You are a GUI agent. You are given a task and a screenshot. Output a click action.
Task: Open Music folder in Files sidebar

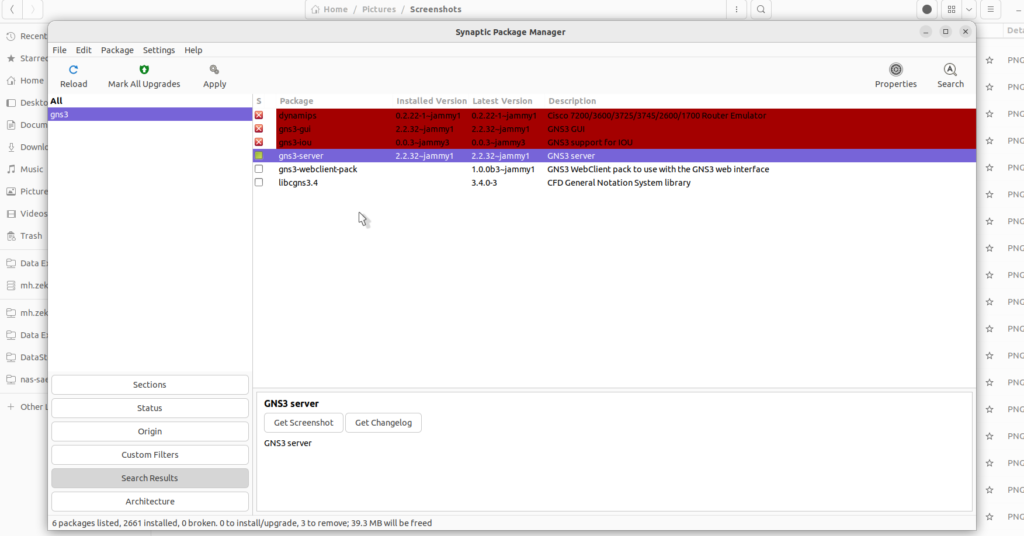pos(31,170)
